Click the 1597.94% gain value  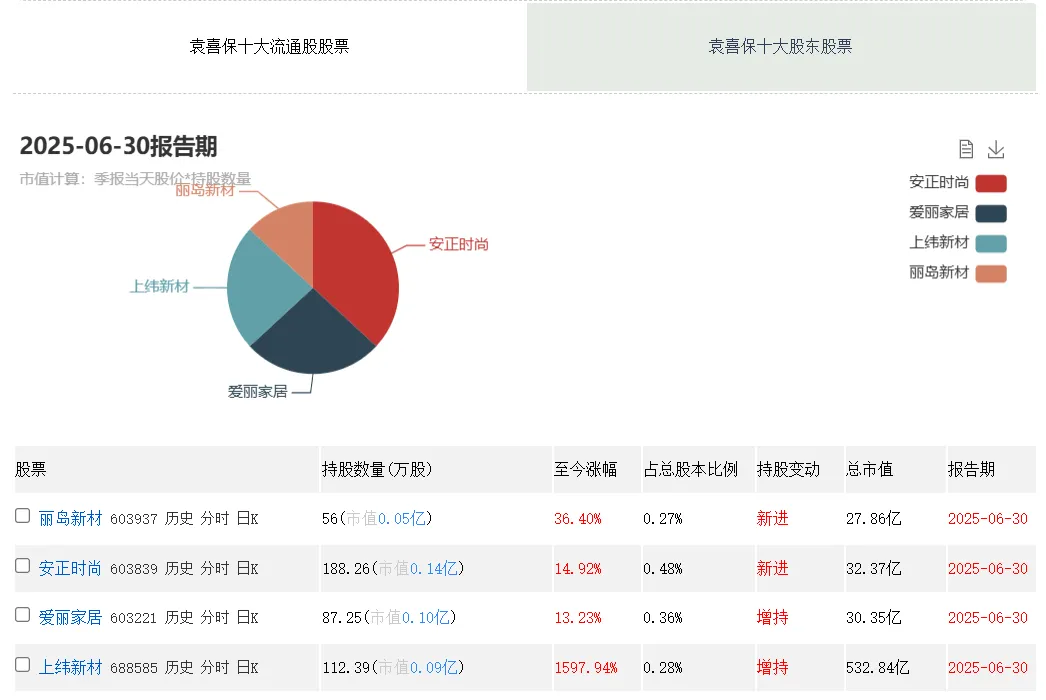586,667
